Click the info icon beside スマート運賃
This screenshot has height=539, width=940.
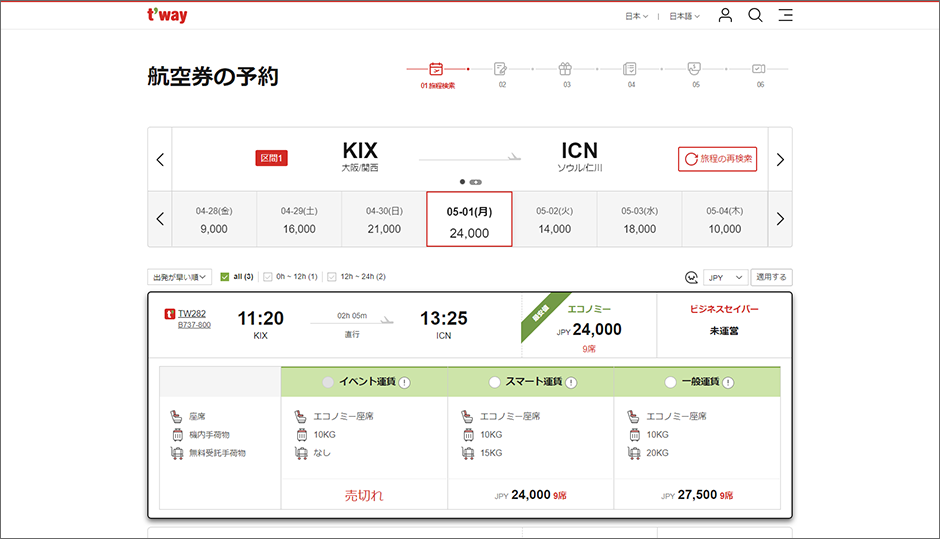(571, 382)
